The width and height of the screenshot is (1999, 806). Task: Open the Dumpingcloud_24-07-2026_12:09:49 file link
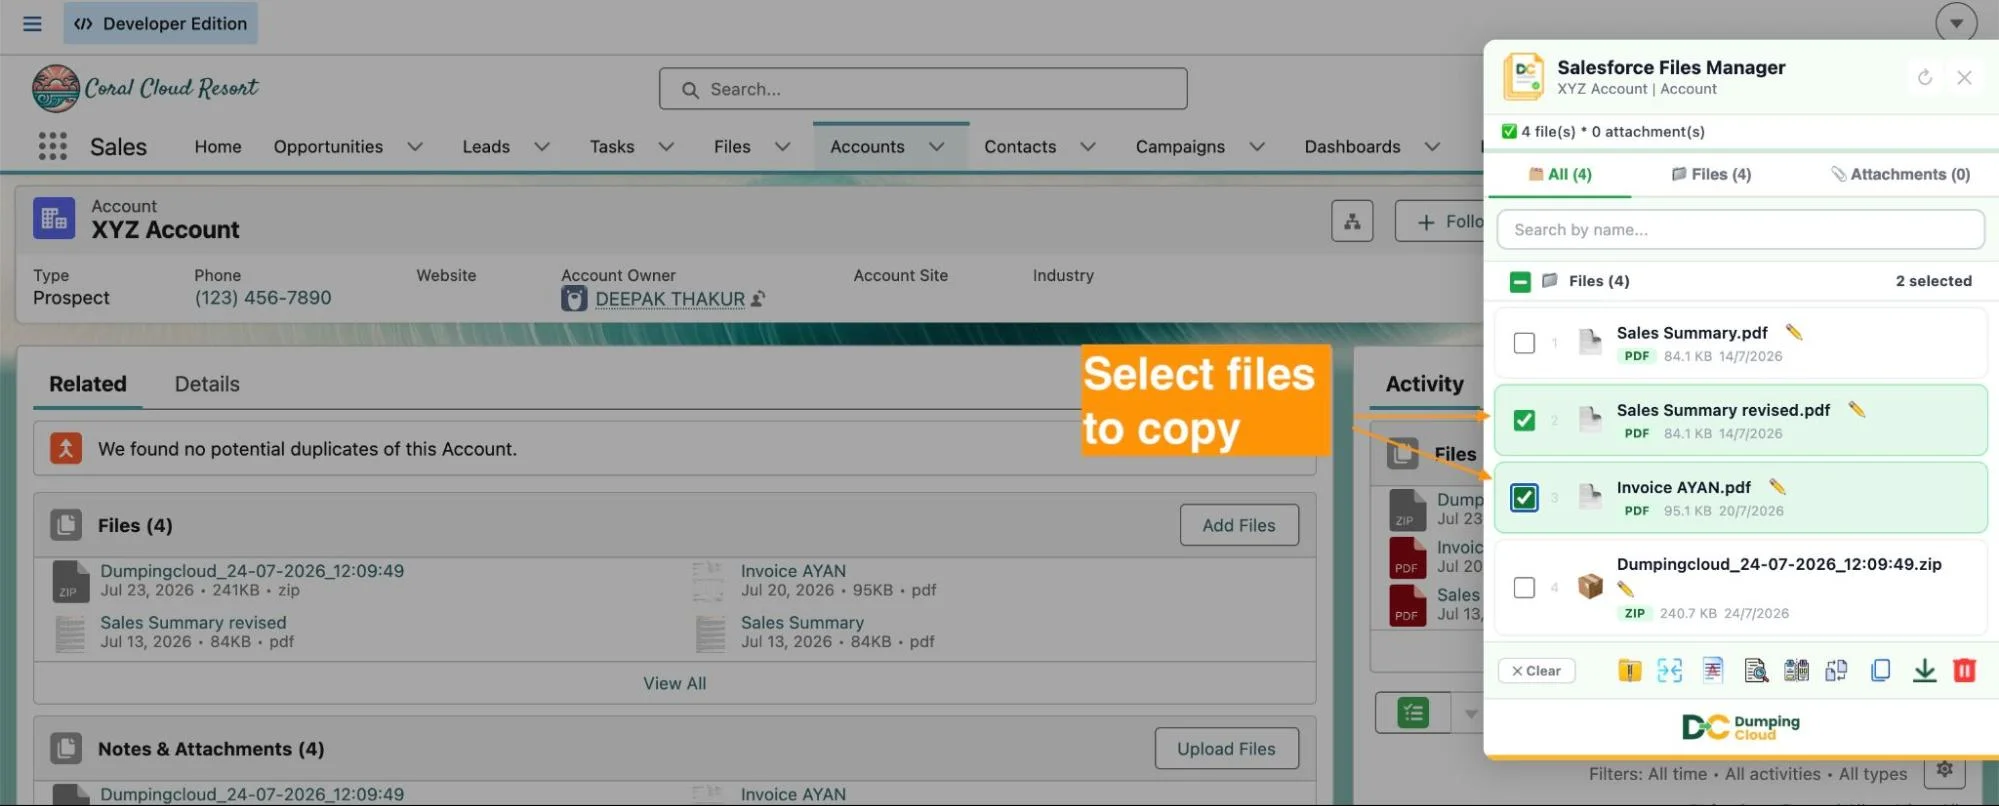tap(252, 571)
